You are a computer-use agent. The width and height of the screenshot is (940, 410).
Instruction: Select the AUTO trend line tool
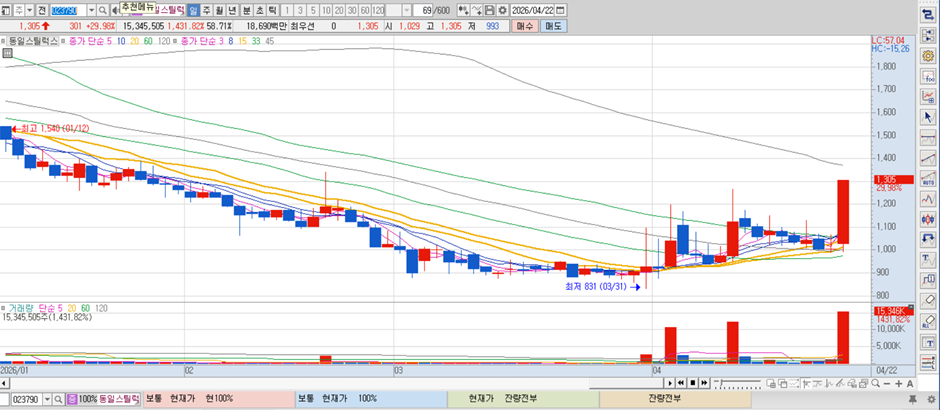[x=929, y=177]
